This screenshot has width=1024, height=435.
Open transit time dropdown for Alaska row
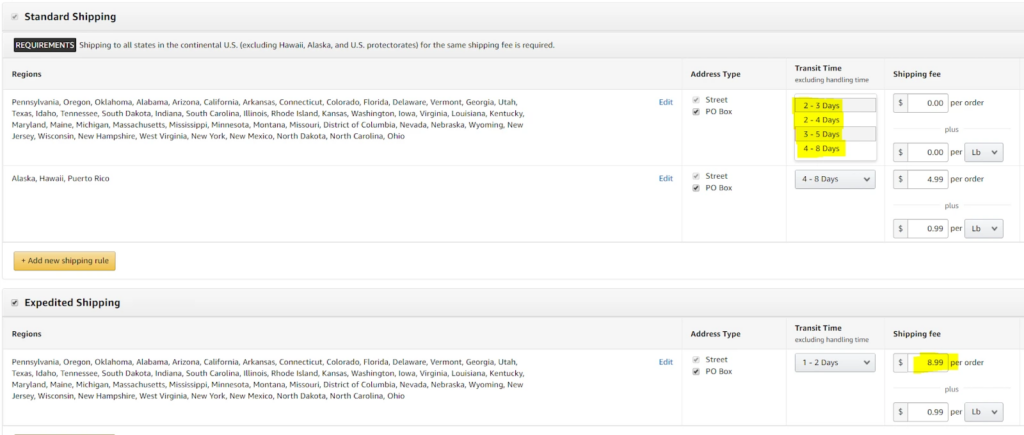point(835,179)
